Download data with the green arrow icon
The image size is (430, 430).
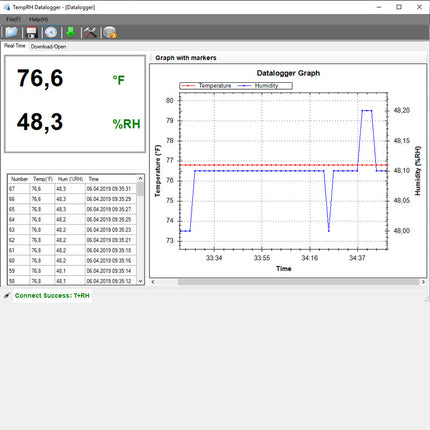click(x=71, y=33)
